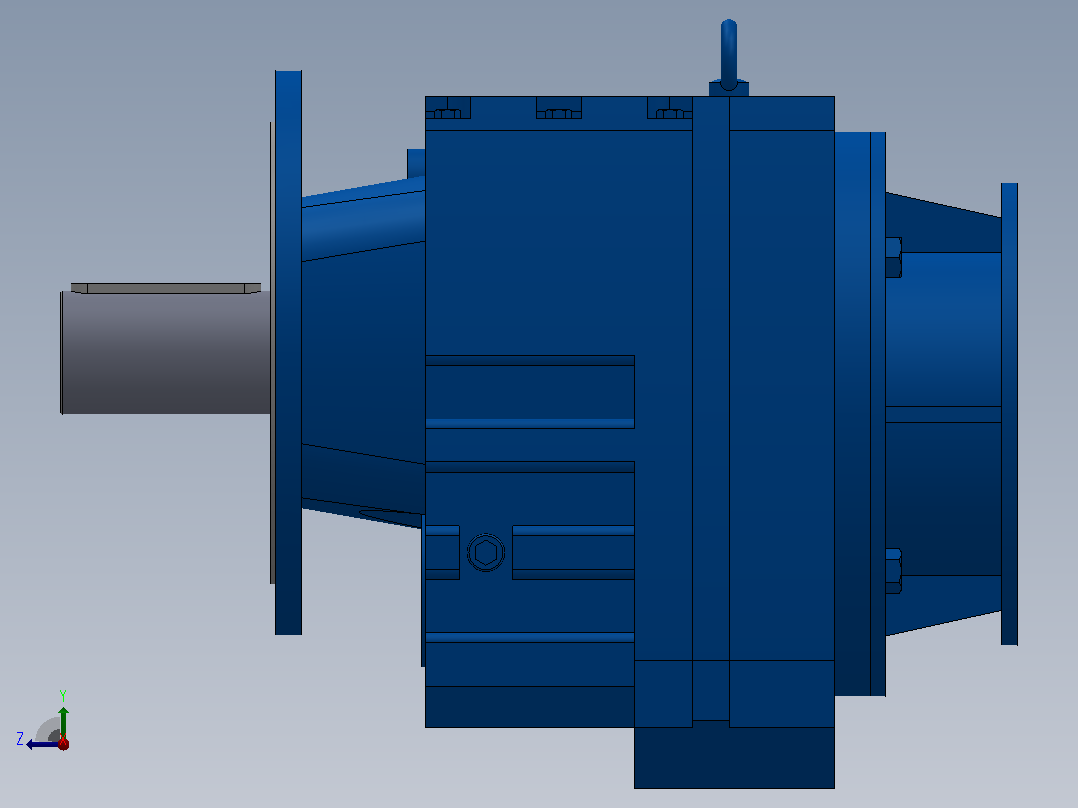Click the green Y axis of the triad
Screen dimensions: 1078x808
63,722
